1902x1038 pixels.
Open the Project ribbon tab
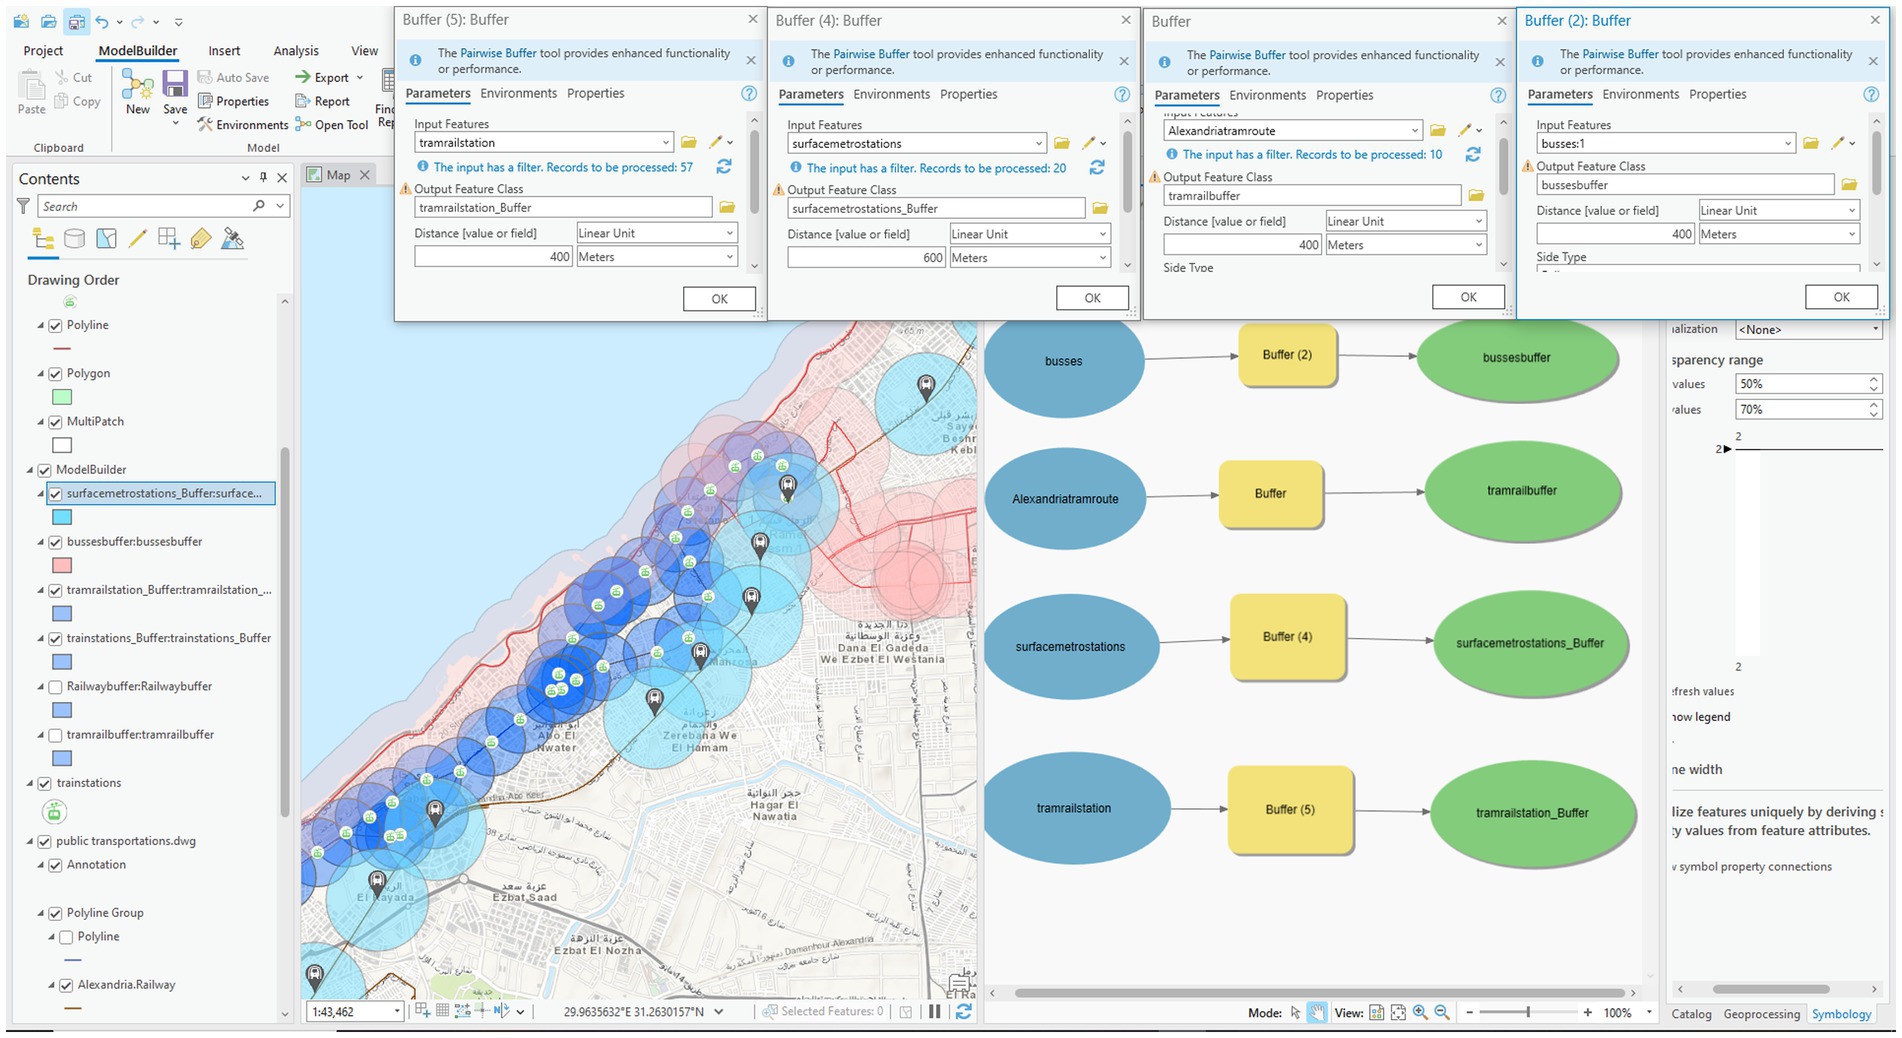43,51
